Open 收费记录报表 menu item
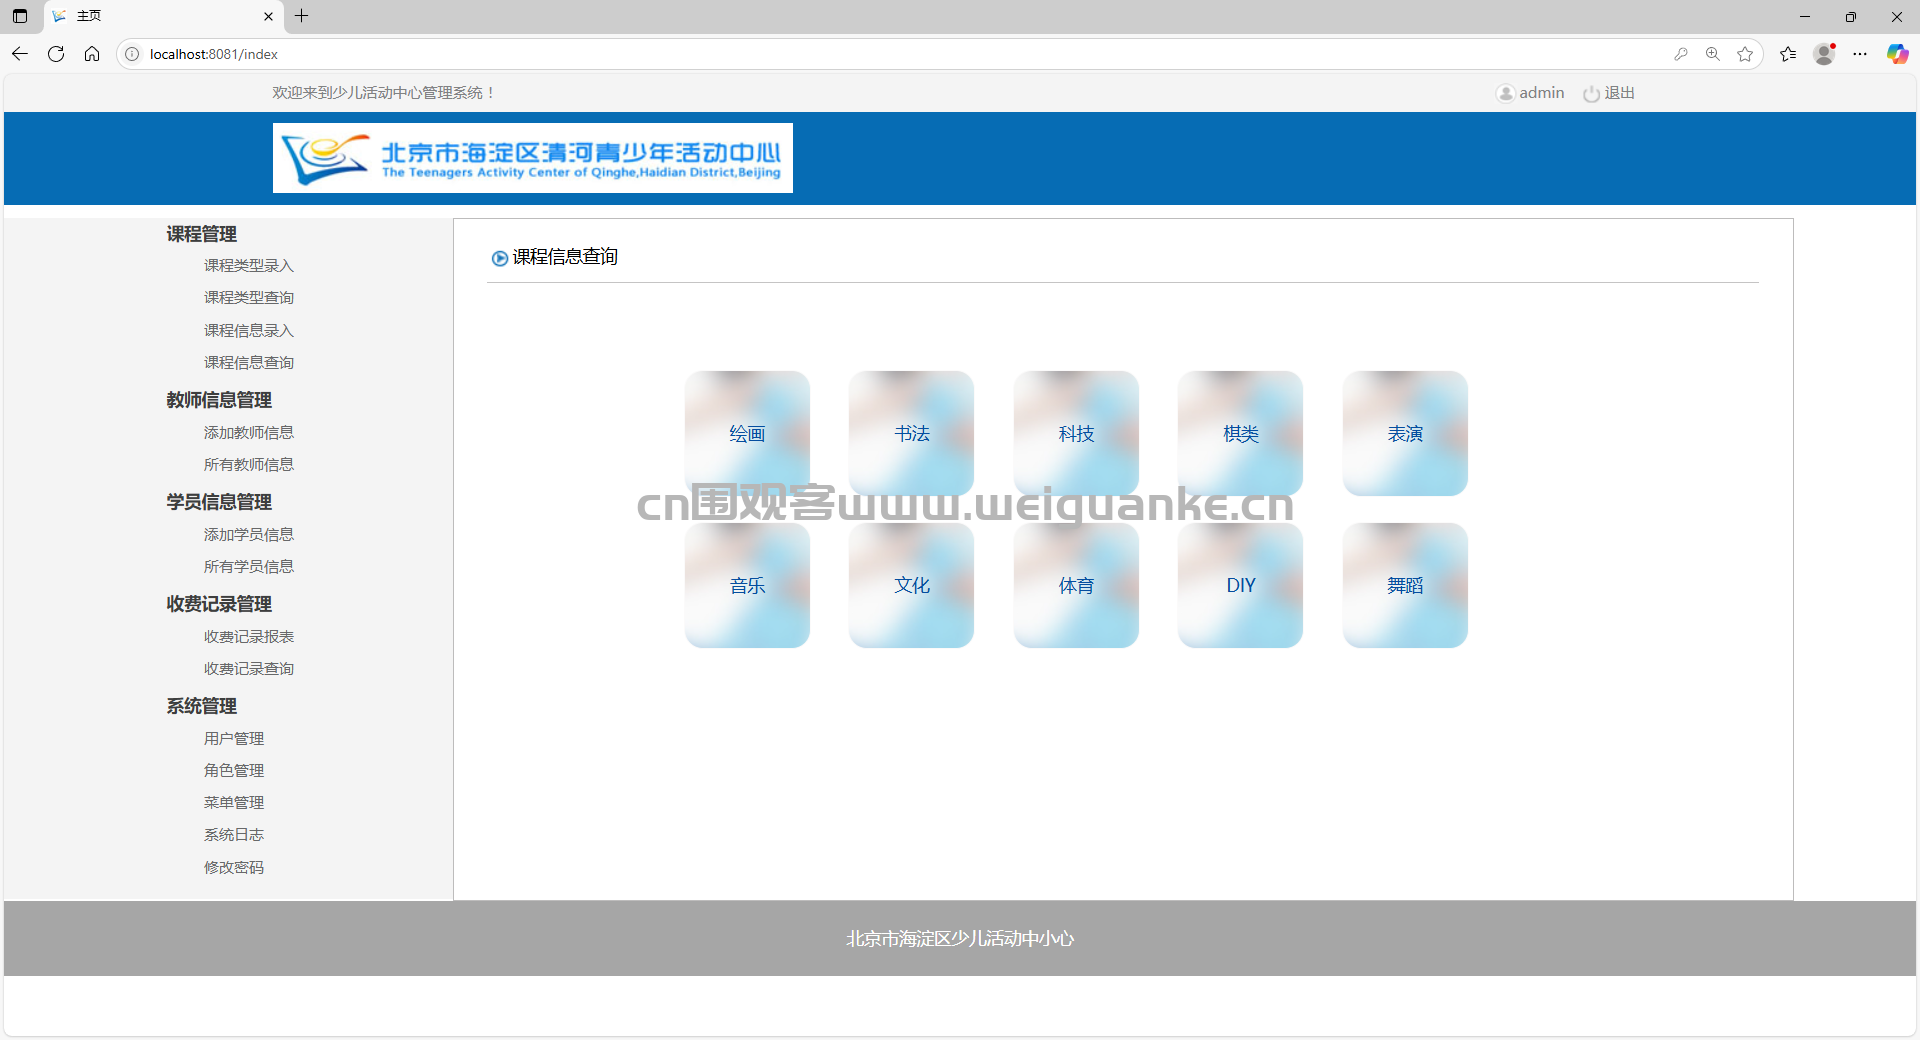This screenshot has width=1920, height=1040. pyautogui.click(x=249, y=636)
